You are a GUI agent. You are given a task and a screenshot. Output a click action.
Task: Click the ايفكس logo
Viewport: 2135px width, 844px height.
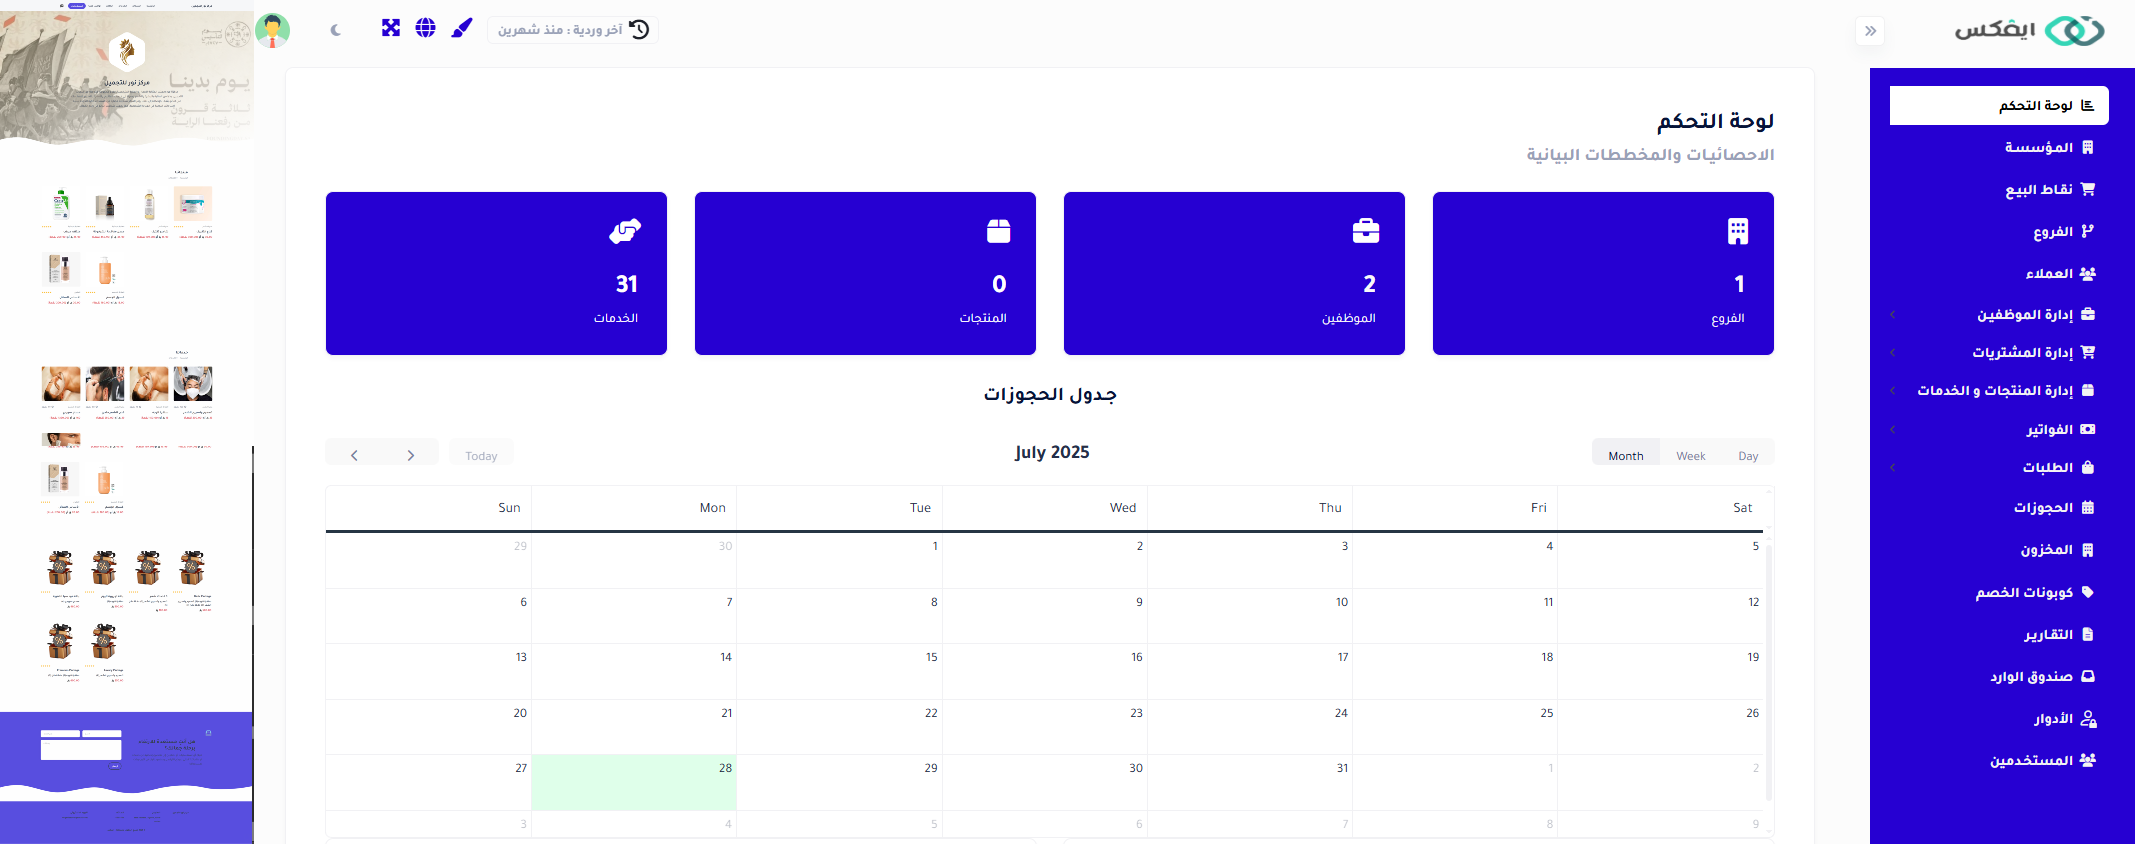tap(2030, 30)
